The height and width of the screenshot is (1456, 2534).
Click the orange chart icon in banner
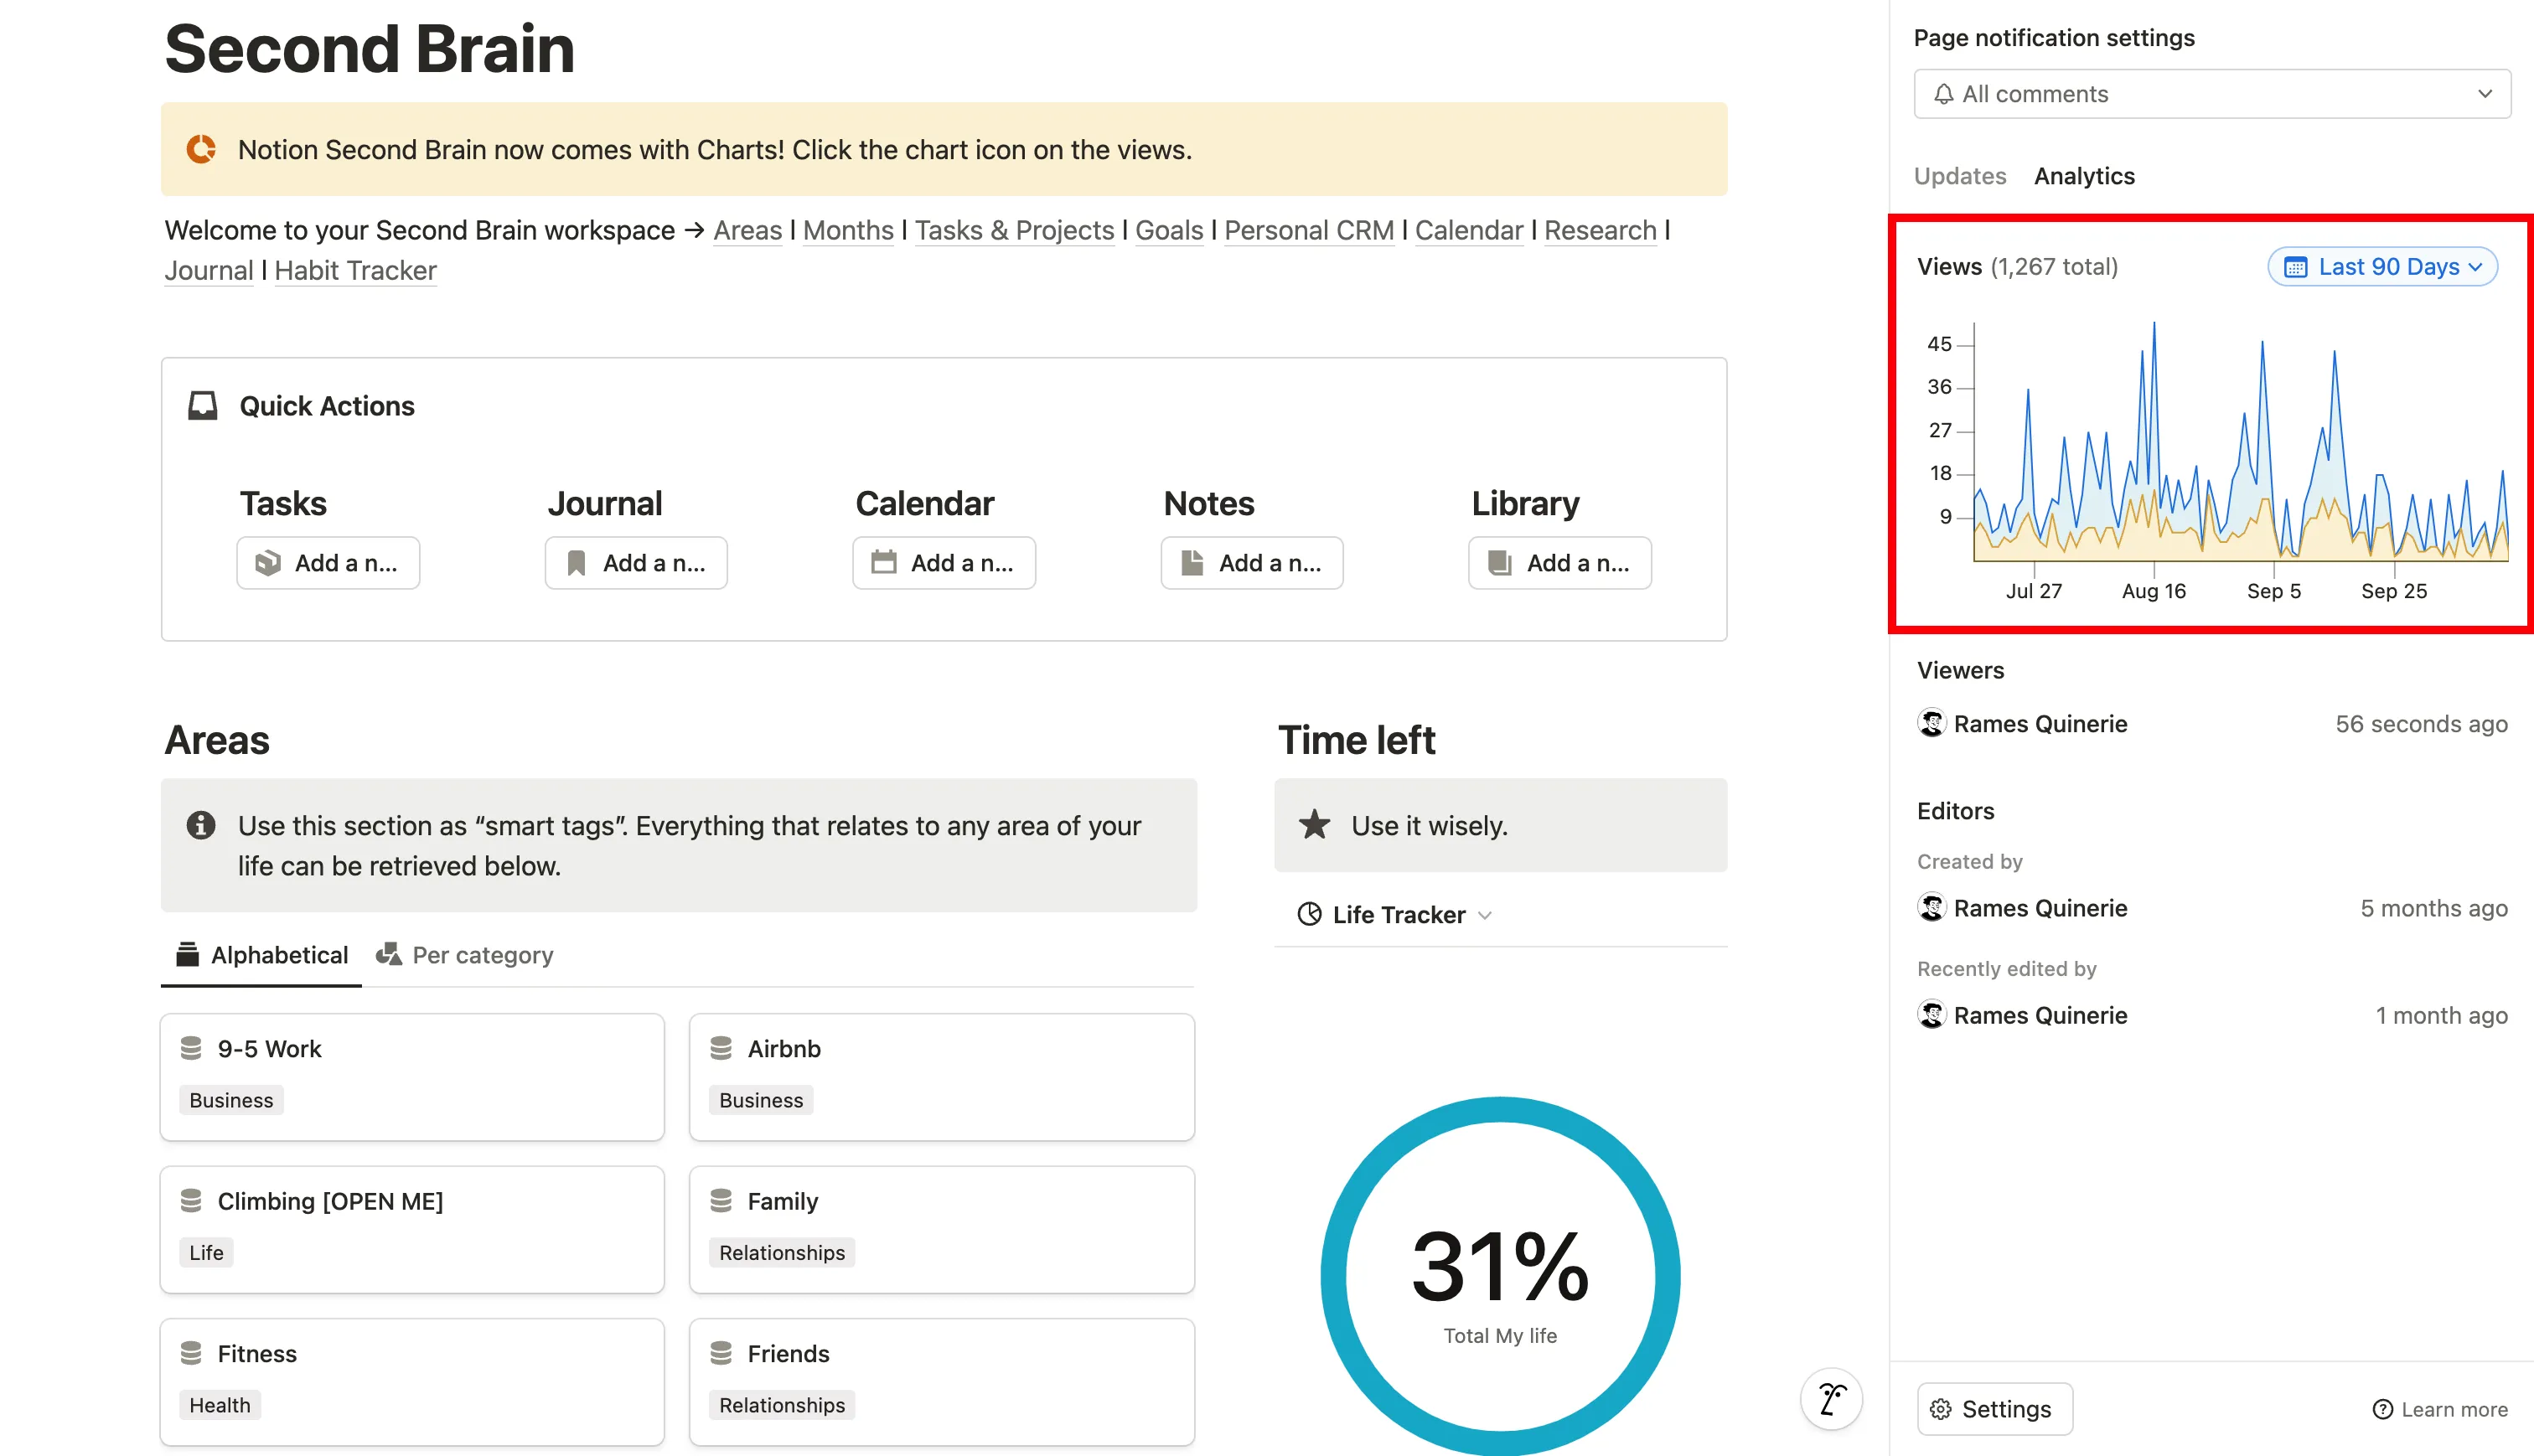point(201,149)
